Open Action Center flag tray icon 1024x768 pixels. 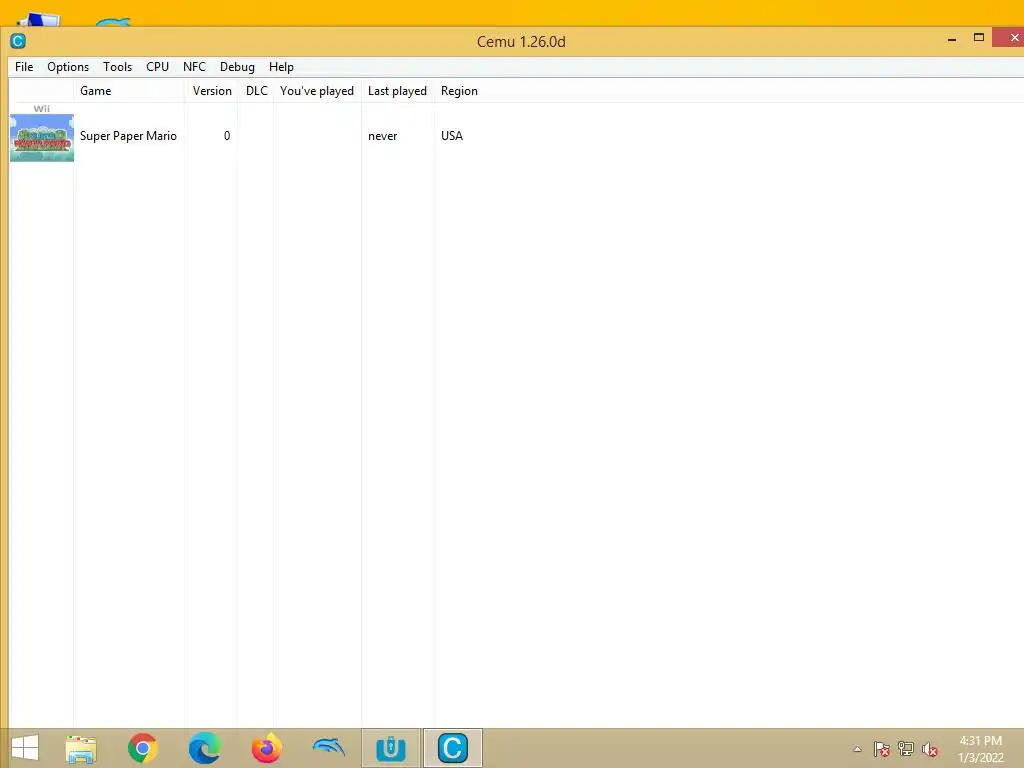[x=882, y=749]
